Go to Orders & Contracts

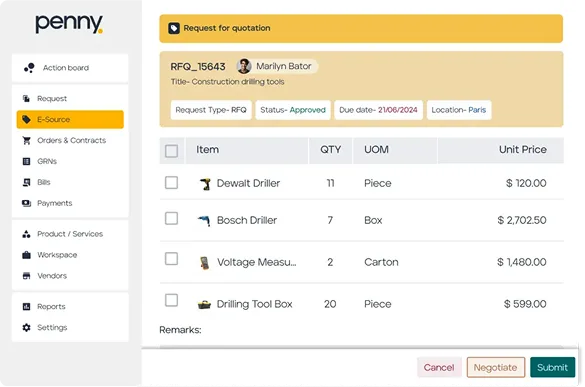(x=70, y=140)
